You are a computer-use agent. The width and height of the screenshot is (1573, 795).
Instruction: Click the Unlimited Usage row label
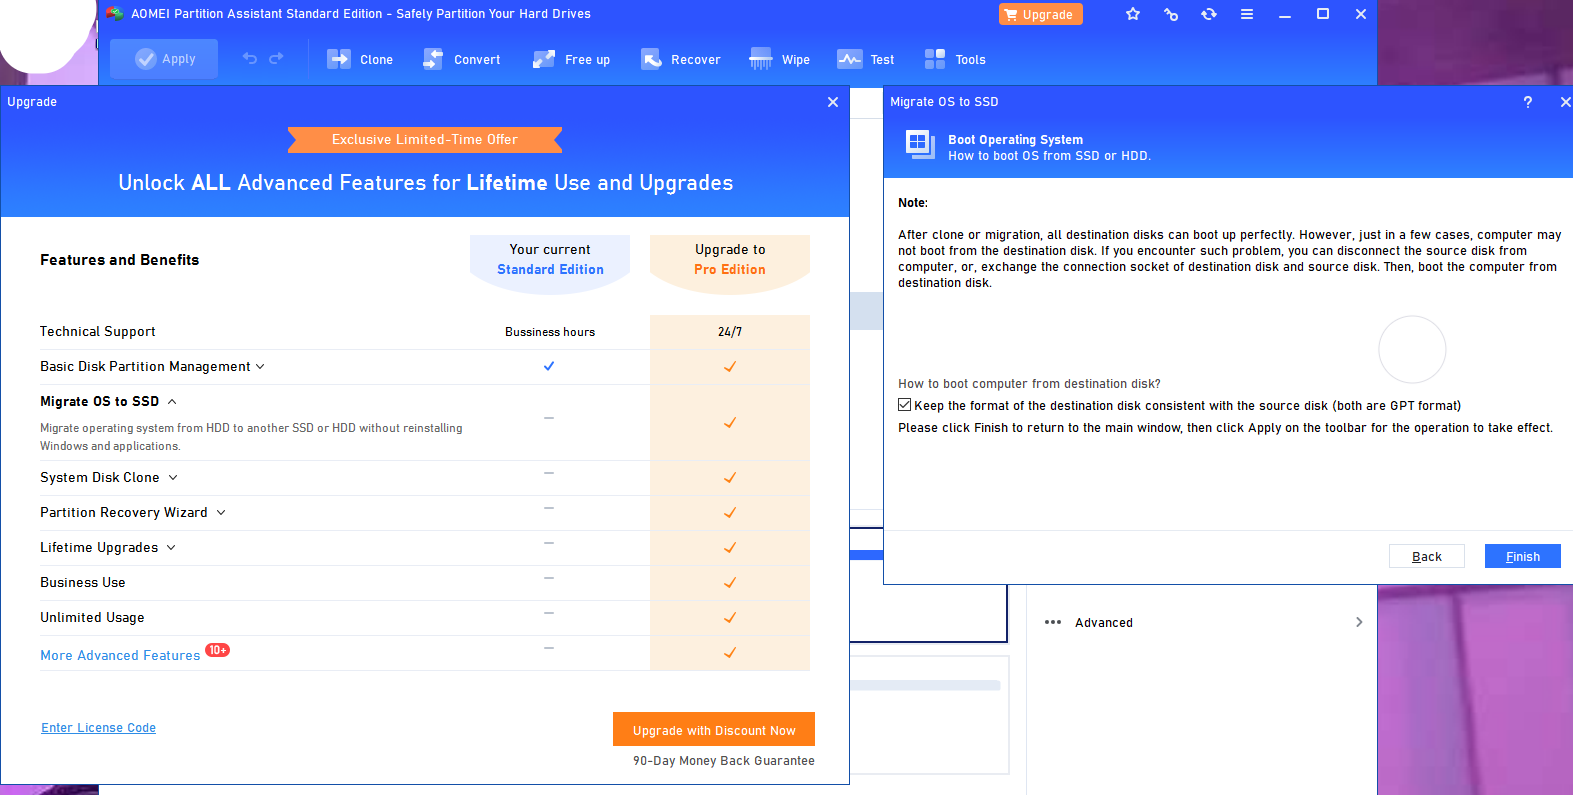(x=92, y=618)
